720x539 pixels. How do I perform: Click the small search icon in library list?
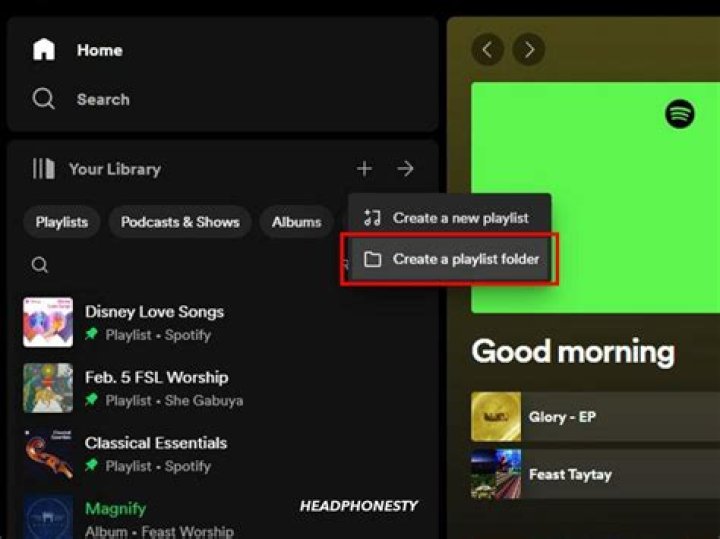tap(39, 264)
